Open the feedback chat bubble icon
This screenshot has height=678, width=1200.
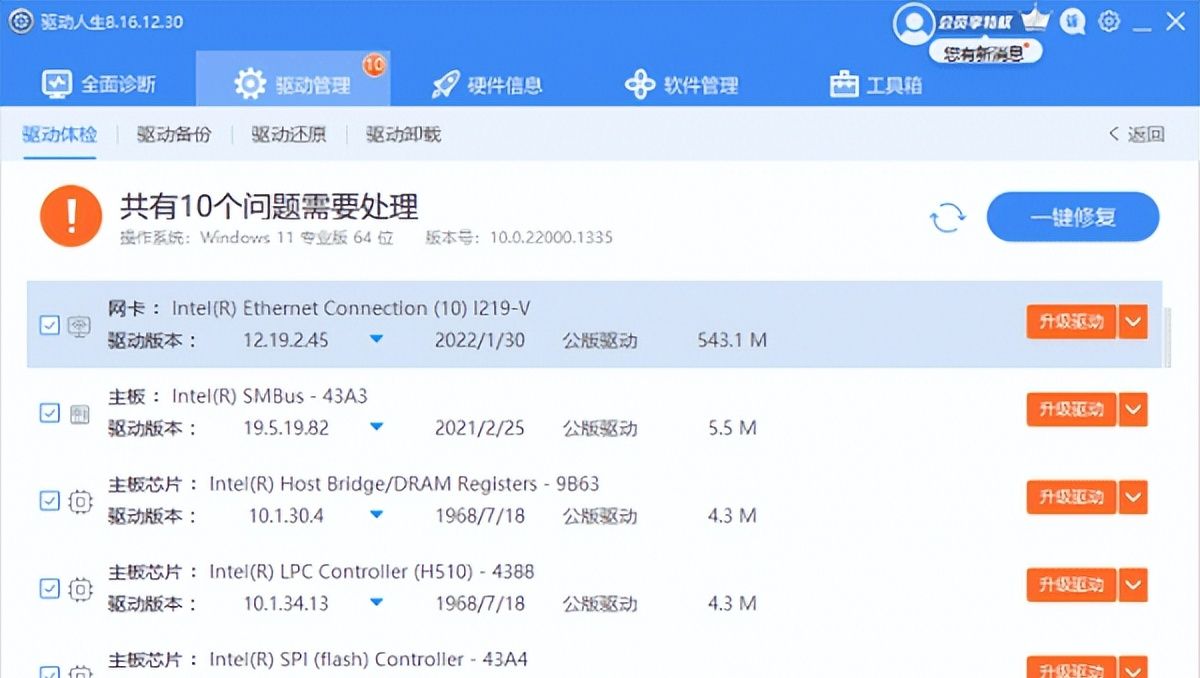[1073, 21]
